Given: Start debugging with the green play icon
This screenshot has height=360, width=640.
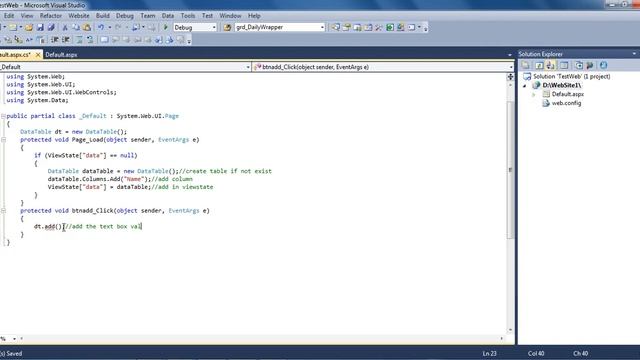Looking at the screenshot, I should [x=166, y=27].
